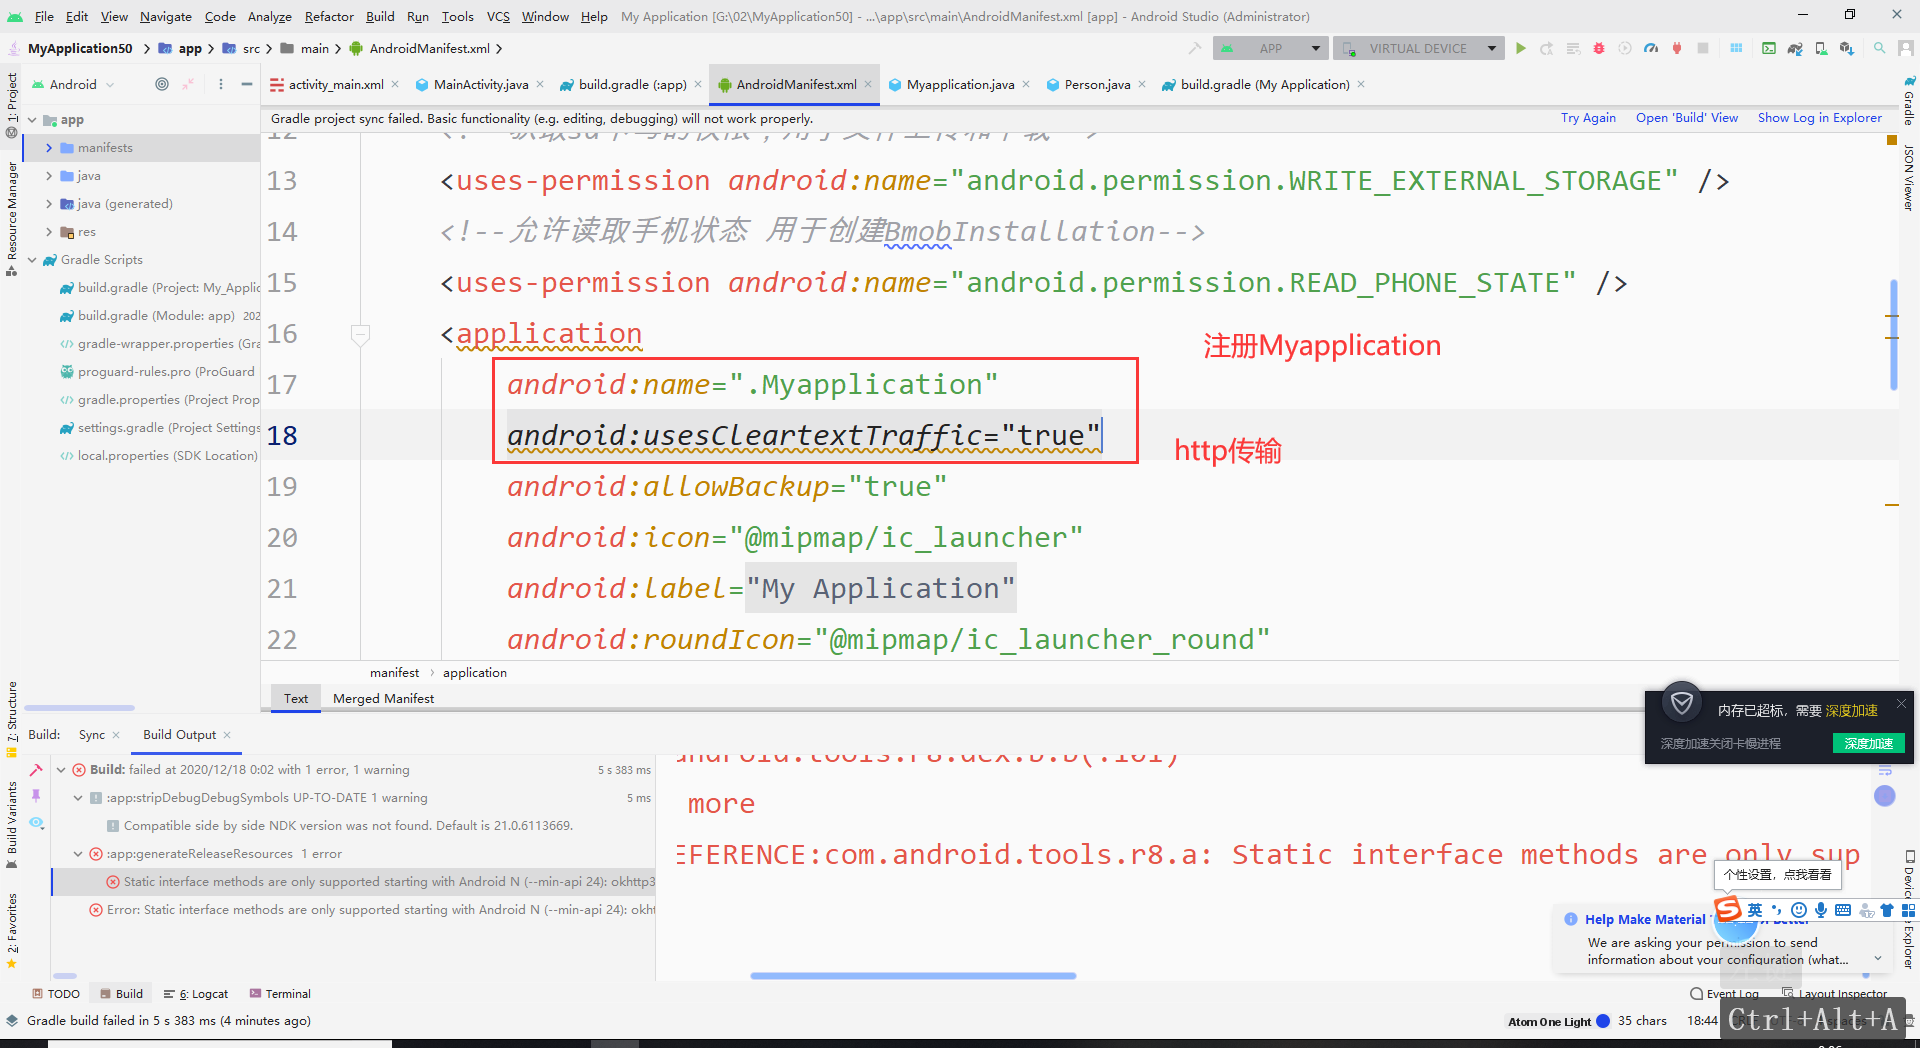The height and width of the screenshot is (1048, 1920).
Task: Sync project with Gradle files elephant icon
Action: coord(1795,48)
